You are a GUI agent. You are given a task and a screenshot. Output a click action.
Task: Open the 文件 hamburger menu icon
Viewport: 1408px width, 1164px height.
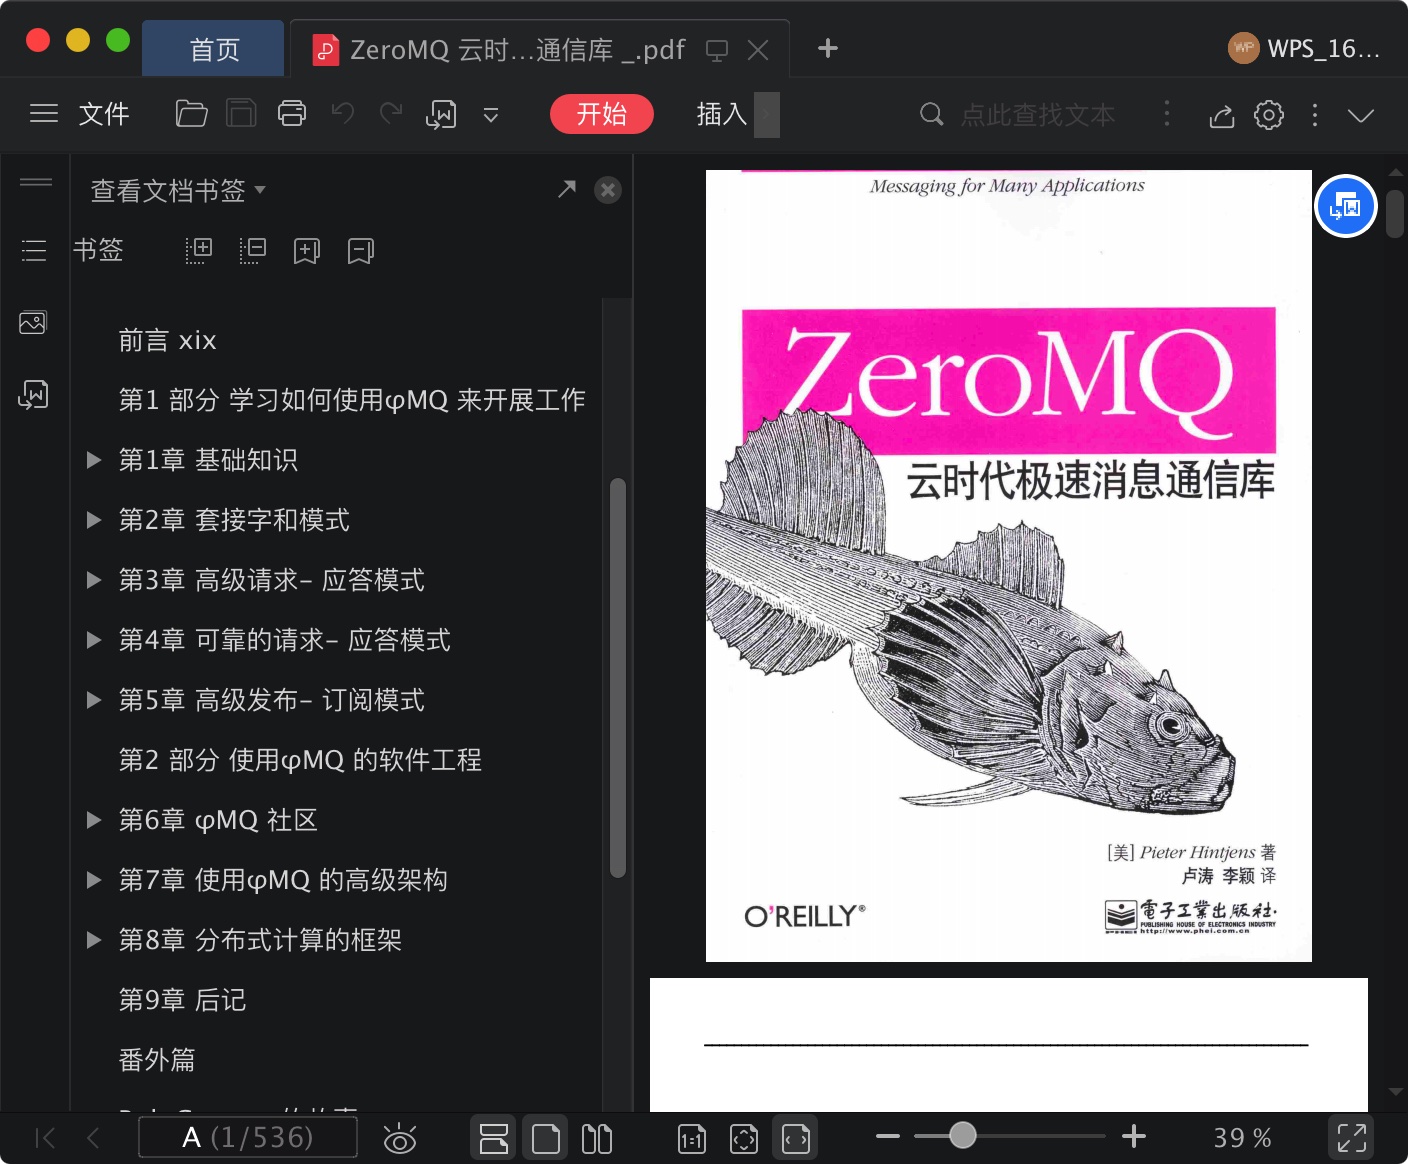pyautogui.click(x=44, y=114)
